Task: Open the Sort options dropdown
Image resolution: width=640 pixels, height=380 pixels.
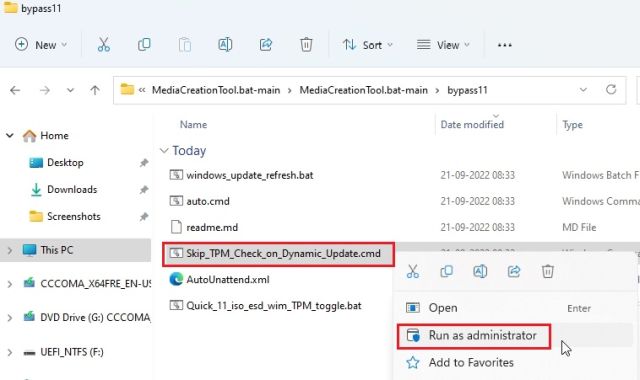Action: click(367, 44)
